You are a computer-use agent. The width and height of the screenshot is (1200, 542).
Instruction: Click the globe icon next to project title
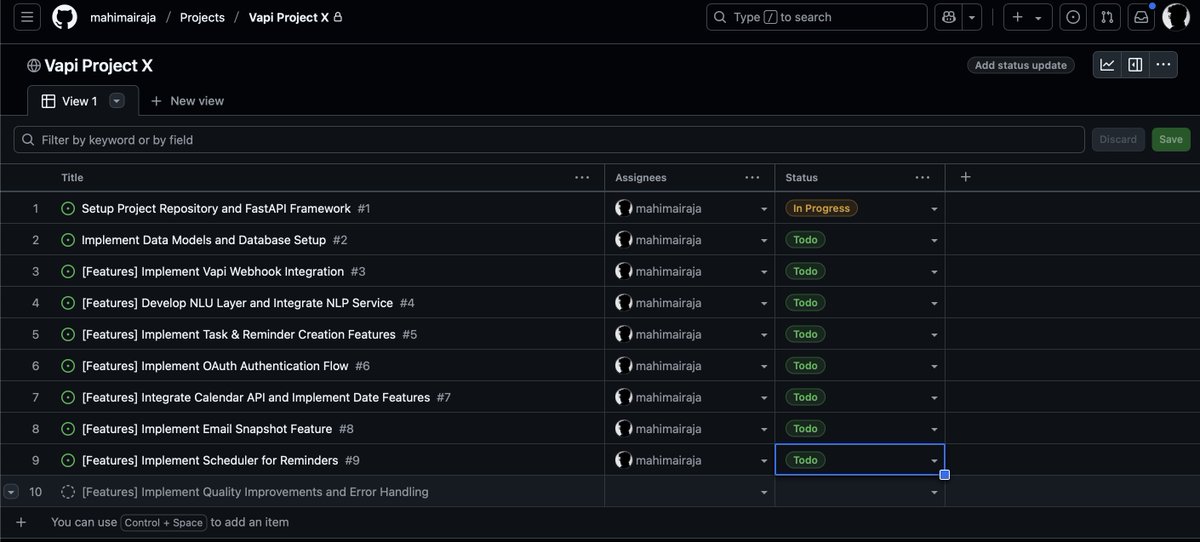(34, 66)
